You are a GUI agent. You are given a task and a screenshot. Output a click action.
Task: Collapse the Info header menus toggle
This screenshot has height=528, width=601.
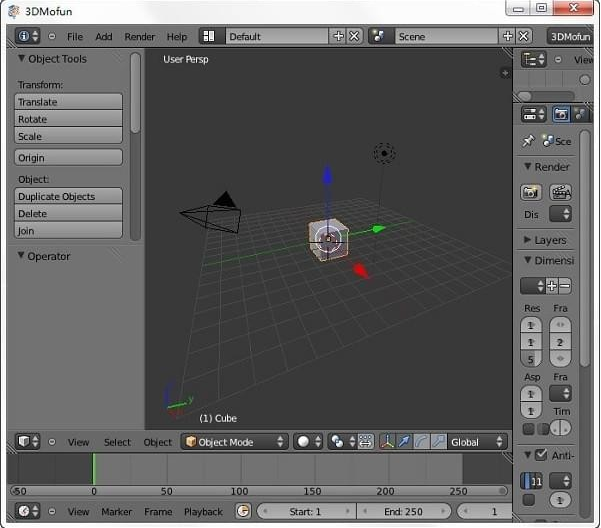pos(52,36)
